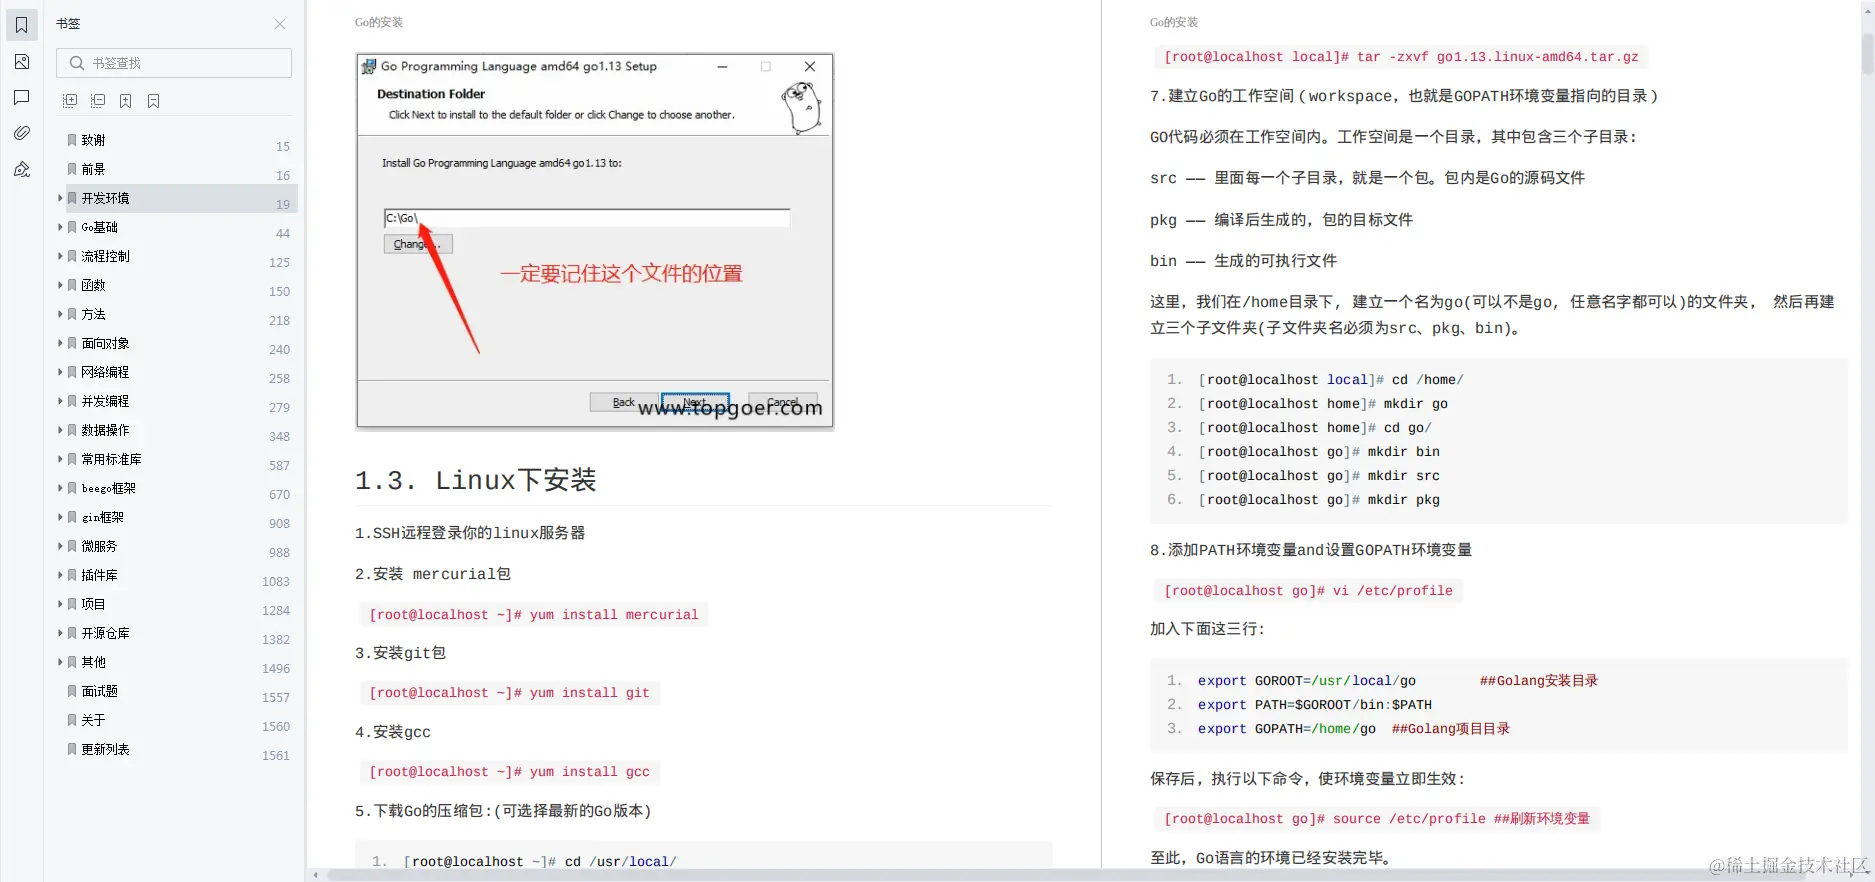Expand the 并发编程 bookmark arrow
Screen dimensions: 1875x882
point(60,401)
